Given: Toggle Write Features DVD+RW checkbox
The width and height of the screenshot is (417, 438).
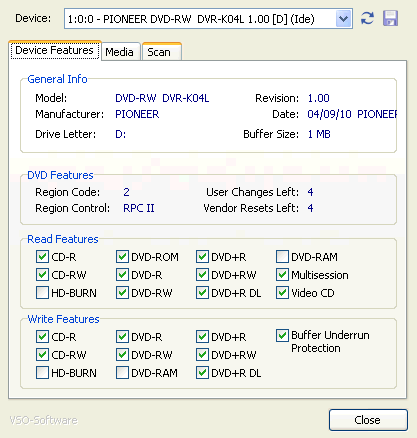Looking at the screenshot, I should tap(202, 355).
